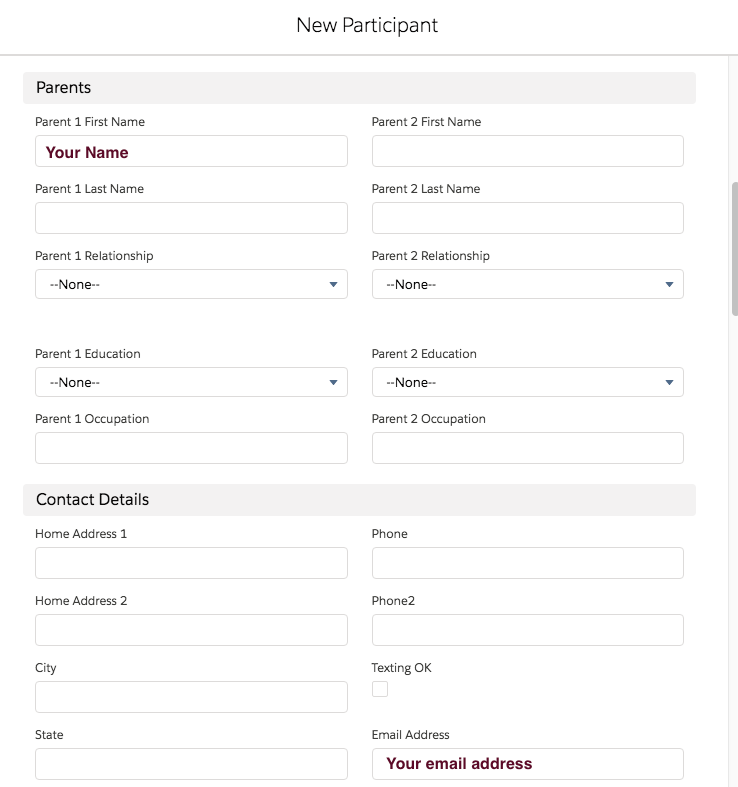
Task: Click the City input box
Action: click(x=191, y=697)
